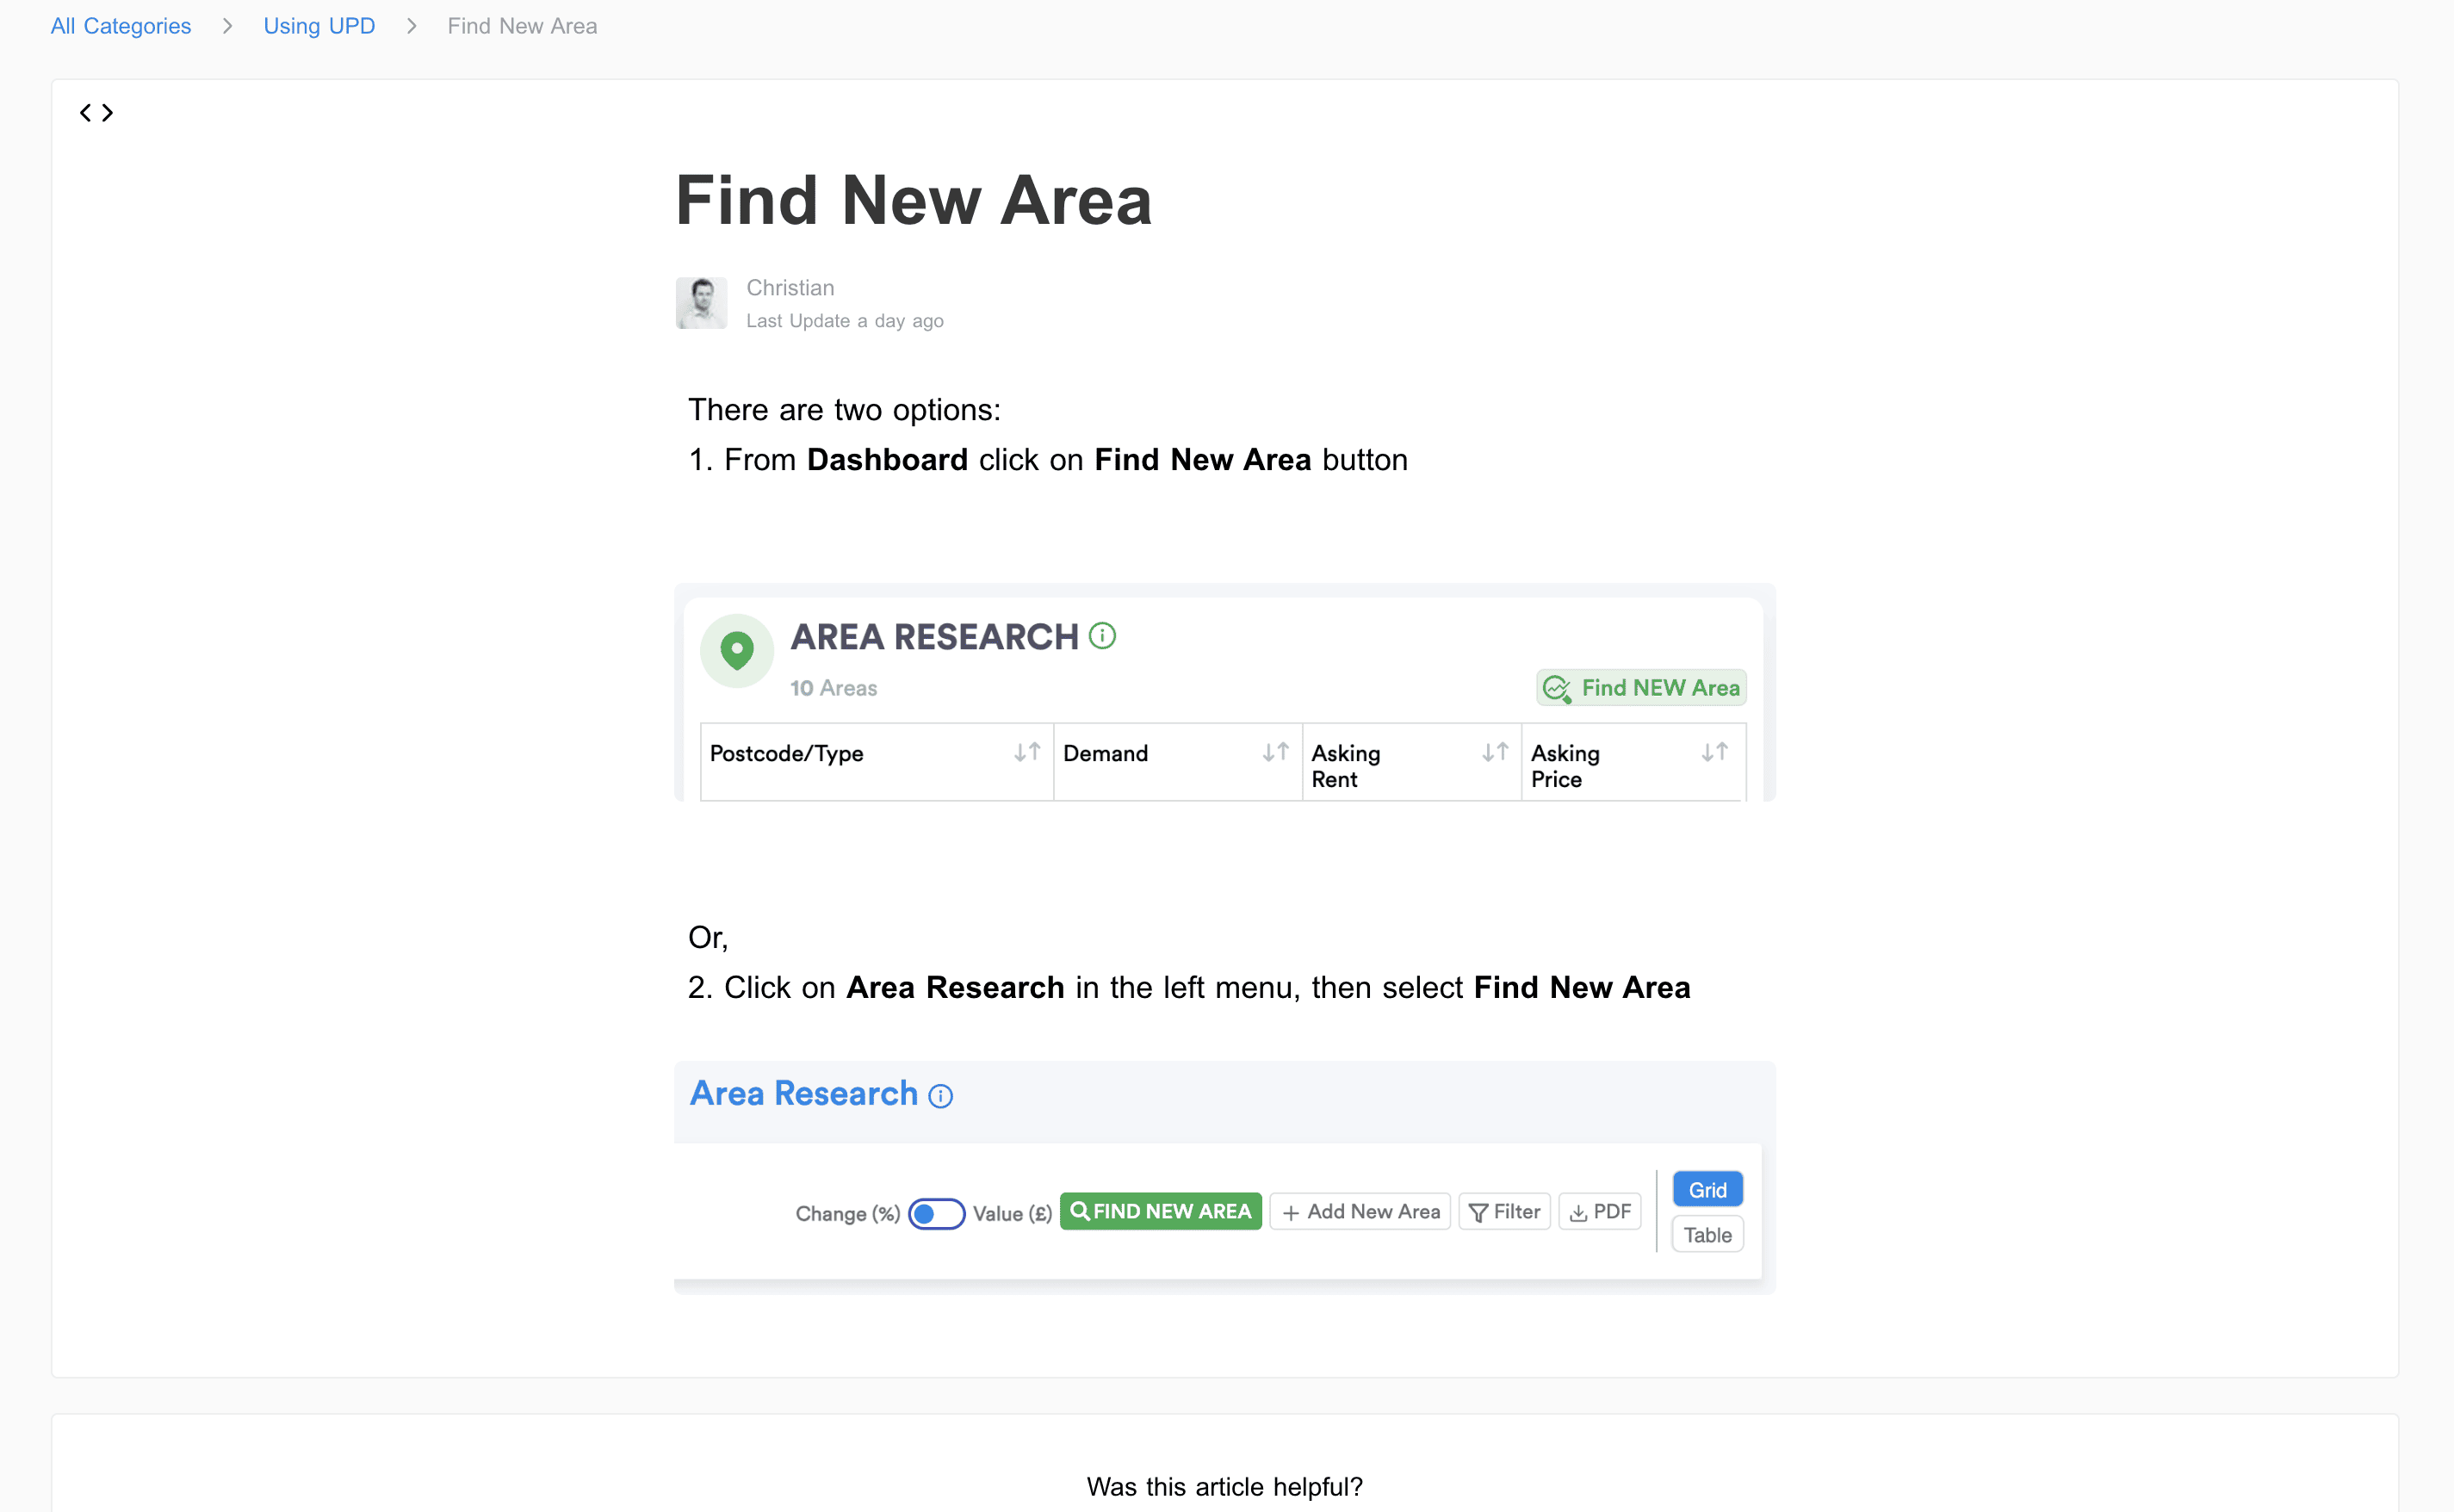
Task: Click sort arrows in Postcode/Type column
Action: pyautogui.click(x=1027, y=752)
